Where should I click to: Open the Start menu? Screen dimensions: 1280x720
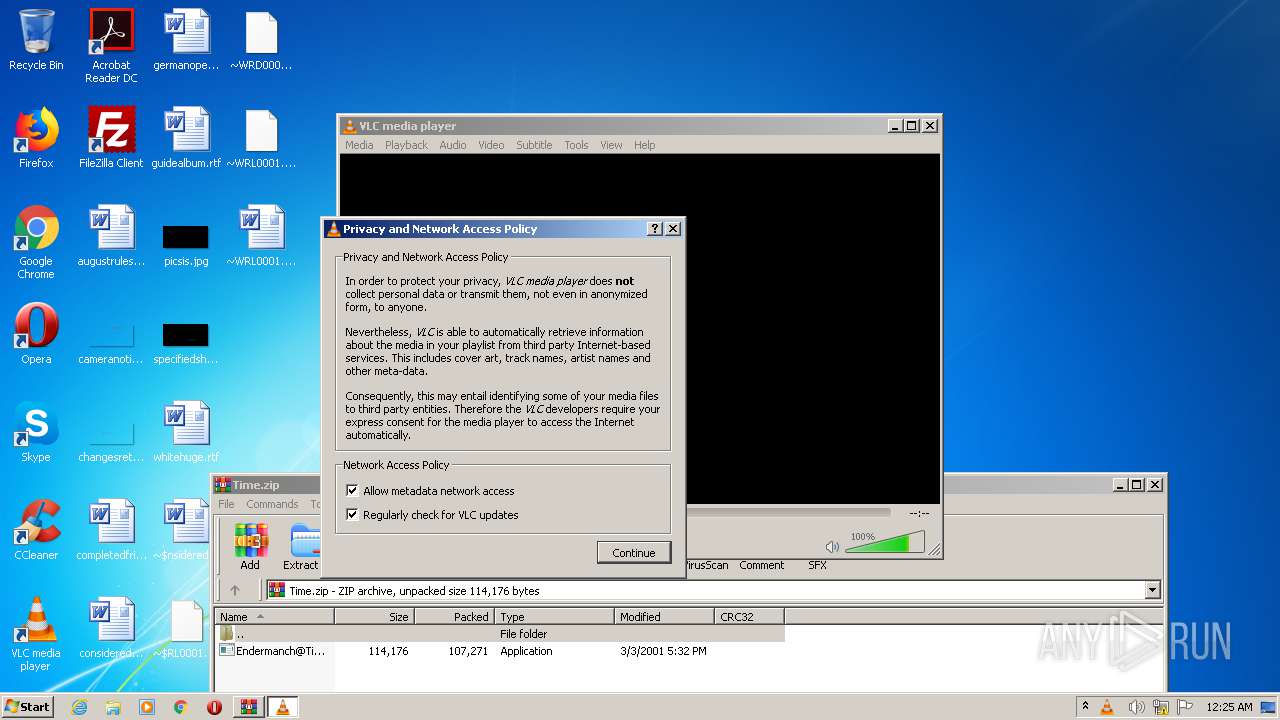click(27, 707)
